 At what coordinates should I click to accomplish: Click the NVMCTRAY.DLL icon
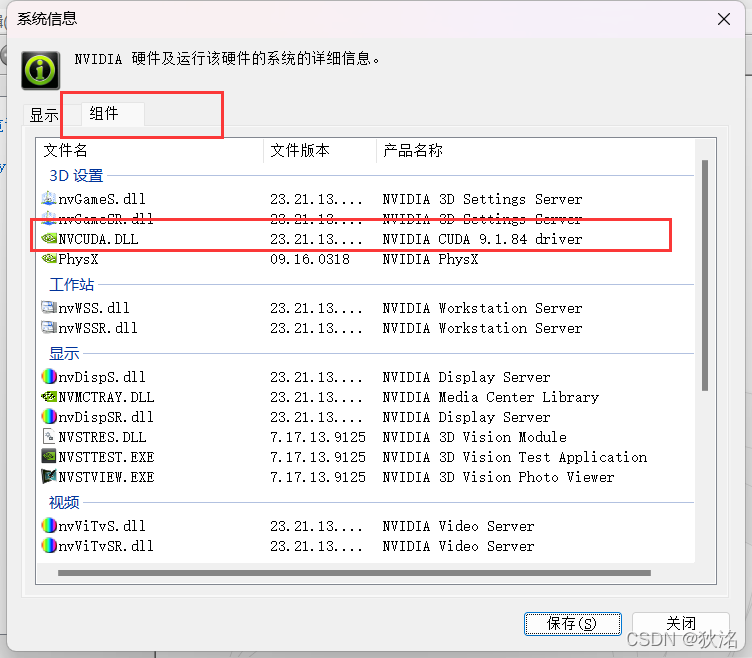tap(49, 397)
